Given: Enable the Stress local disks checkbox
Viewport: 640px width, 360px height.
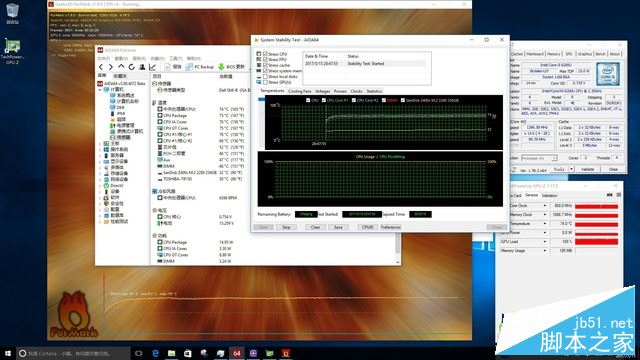Looking at the screenshot, I should pyautogui.click(x=265, y=77).
